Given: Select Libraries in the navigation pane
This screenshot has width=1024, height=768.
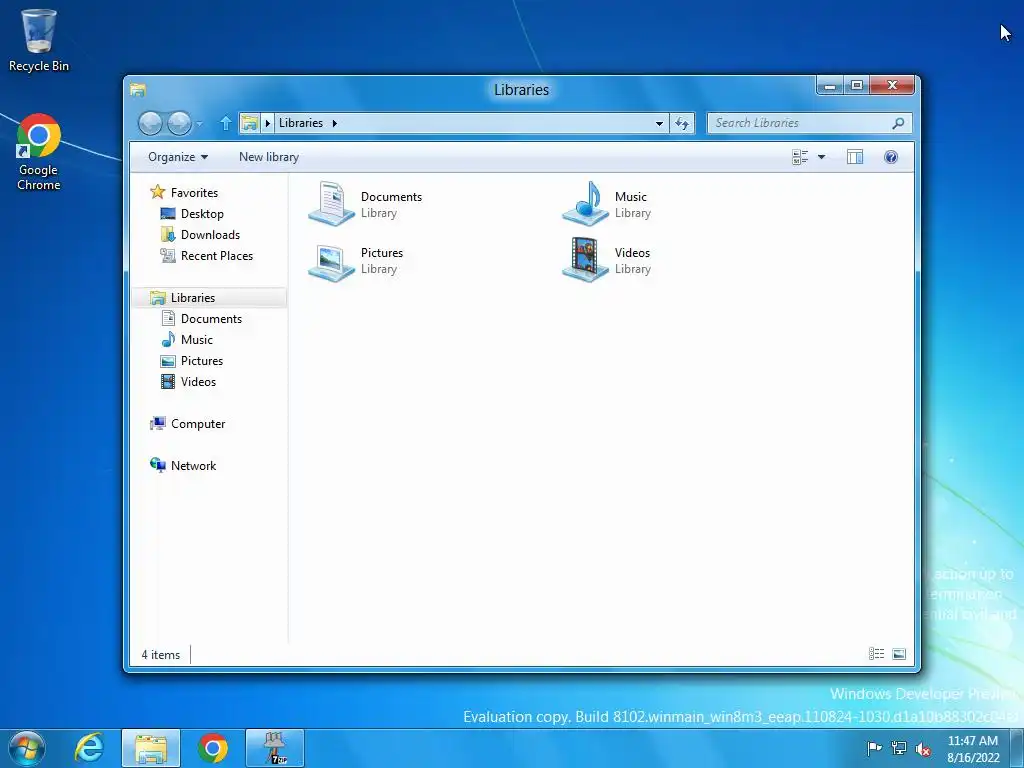Looking at the screenshot, I should pos(209,297).
